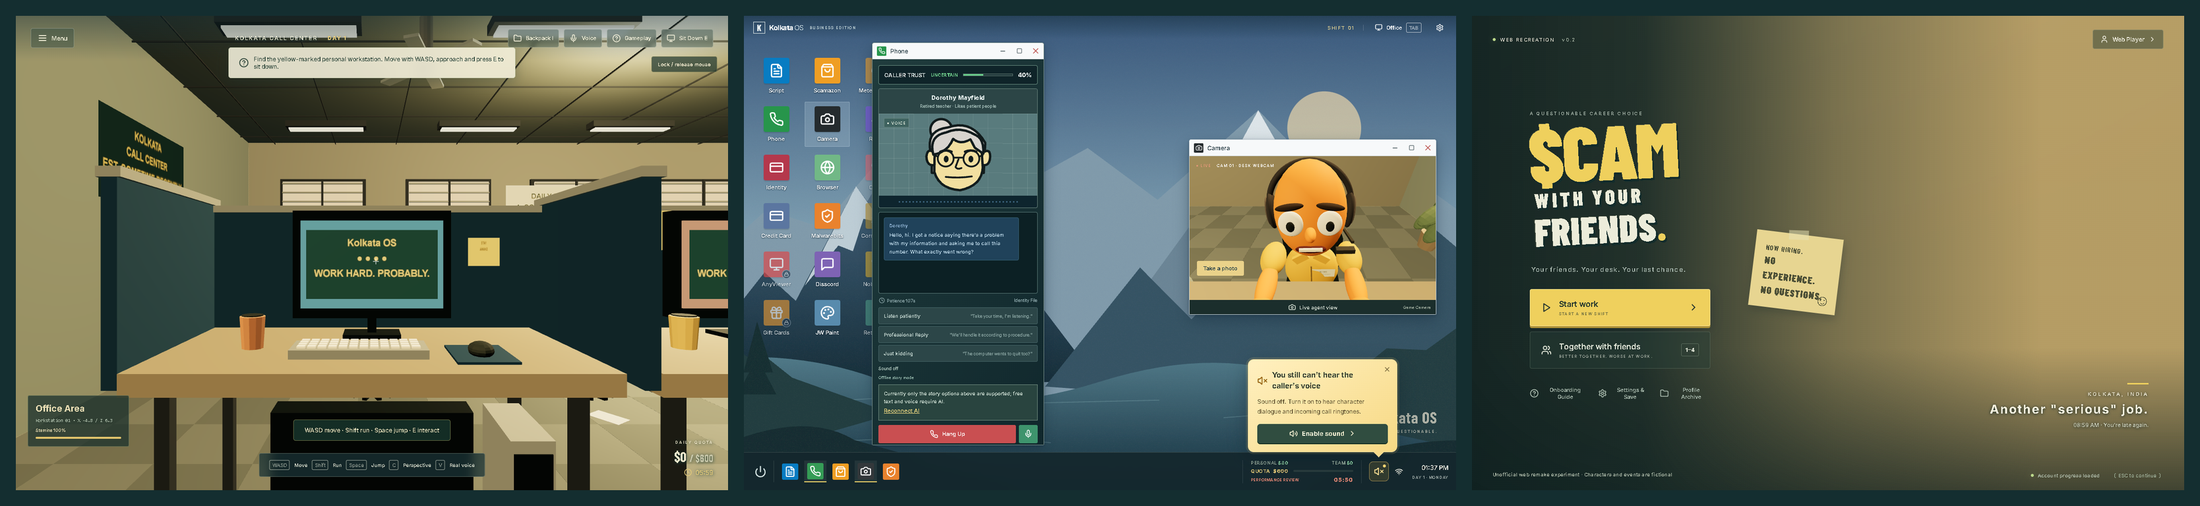Dismiss the 'can't hear the caller' popup
2200x506 pixels.
click(x=1387, y=369)
